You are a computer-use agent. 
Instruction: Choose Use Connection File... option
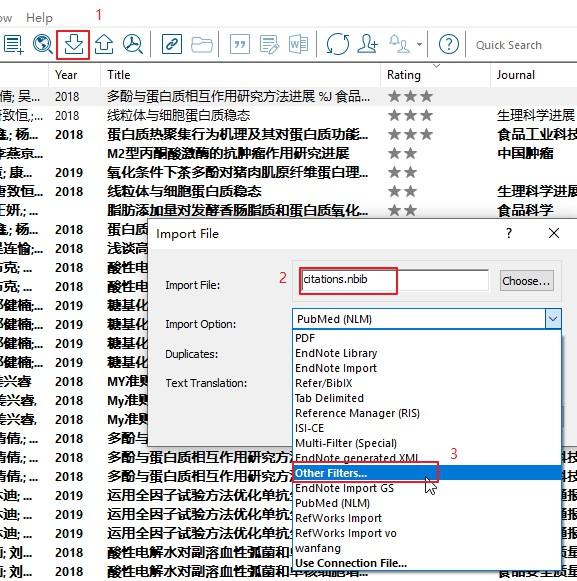click(x=427, y=563)
